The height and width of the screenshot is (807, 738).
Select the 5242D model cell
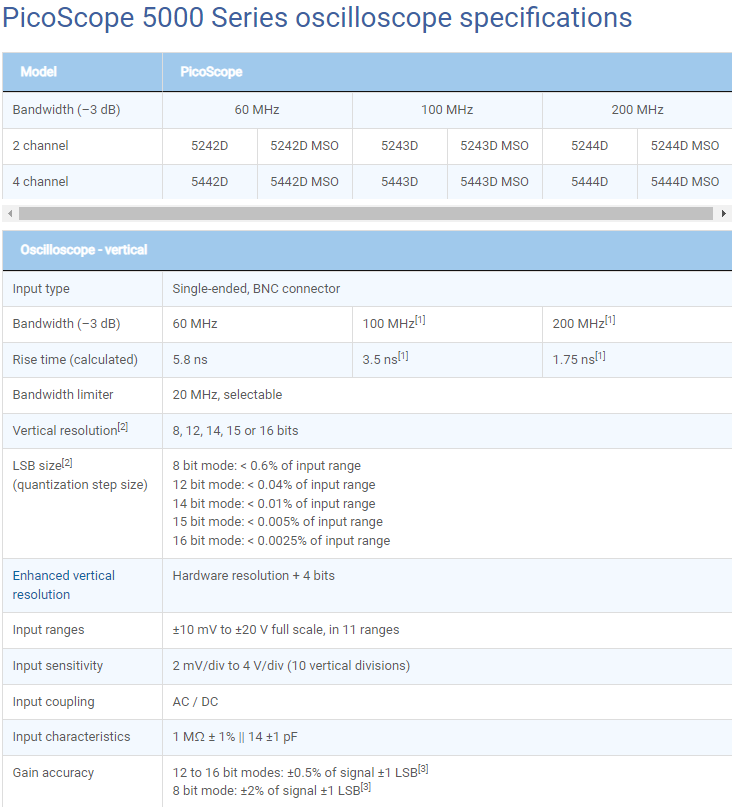pyautogui.click(x=209, y=146)
